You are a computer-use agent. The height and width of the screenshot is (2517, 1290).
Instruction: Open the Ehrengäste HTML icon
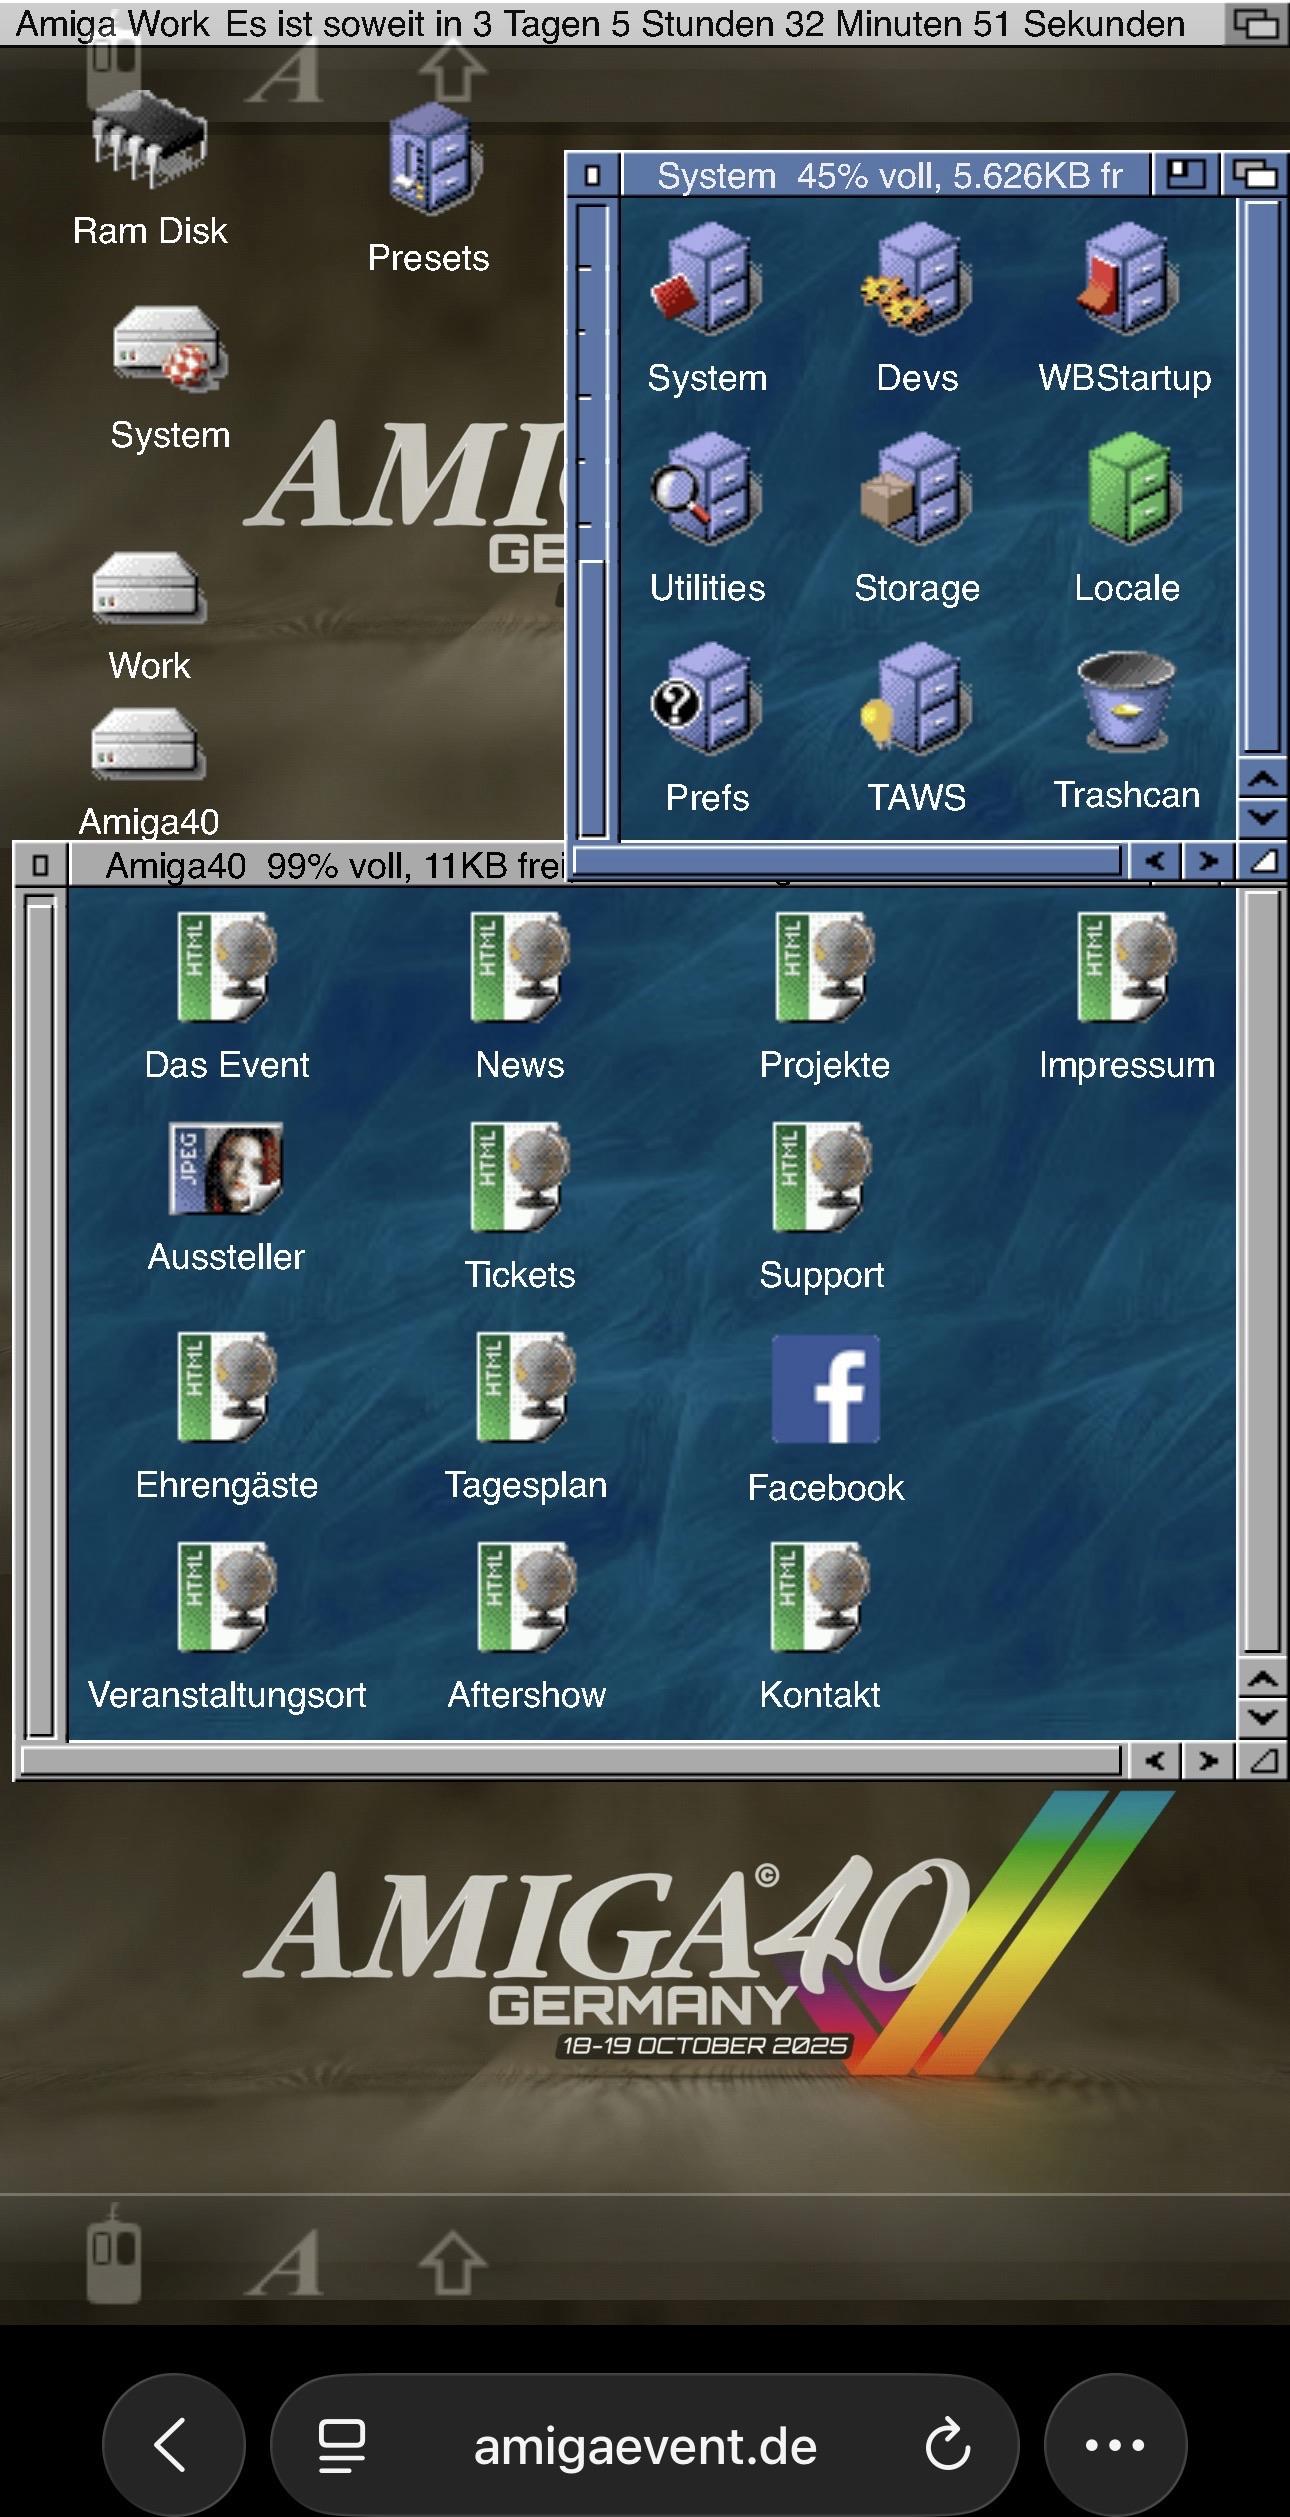tap(225, 1387)
